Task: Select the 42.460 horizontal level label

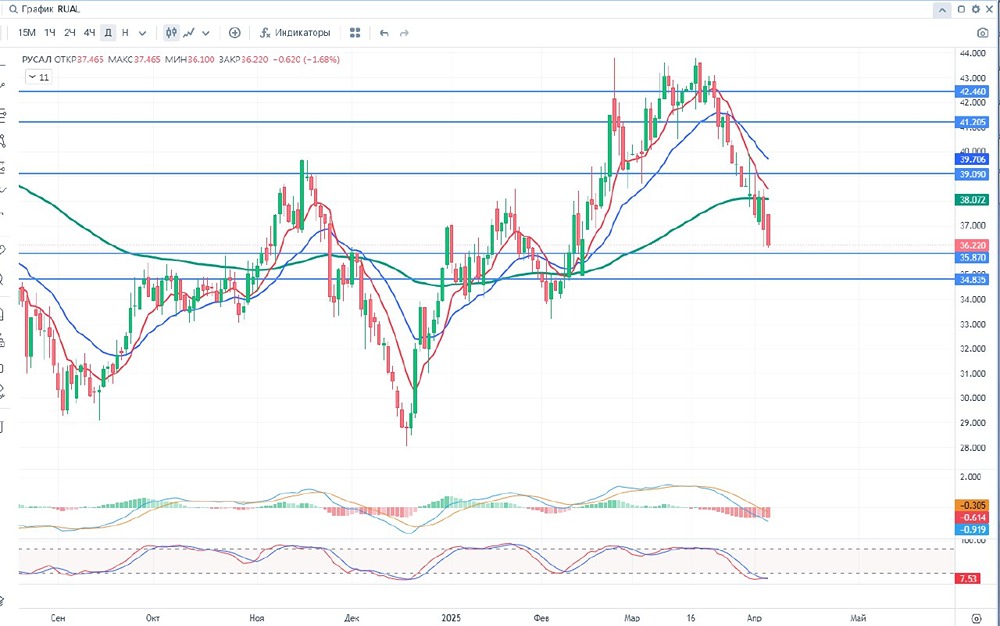Action: click(x=972, y=92)
